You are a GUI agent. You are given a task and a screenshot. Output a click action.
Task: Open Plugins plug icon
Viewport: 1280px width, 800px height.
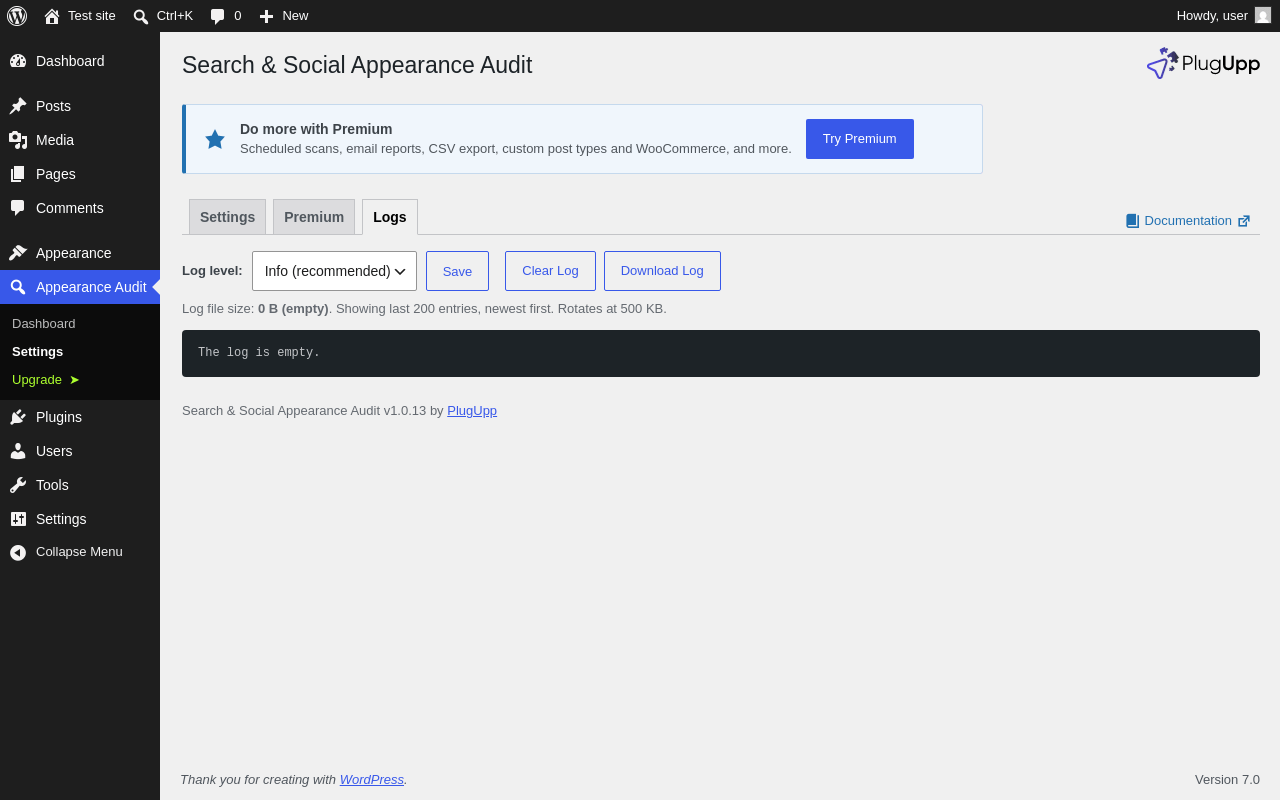coord(18,417)
